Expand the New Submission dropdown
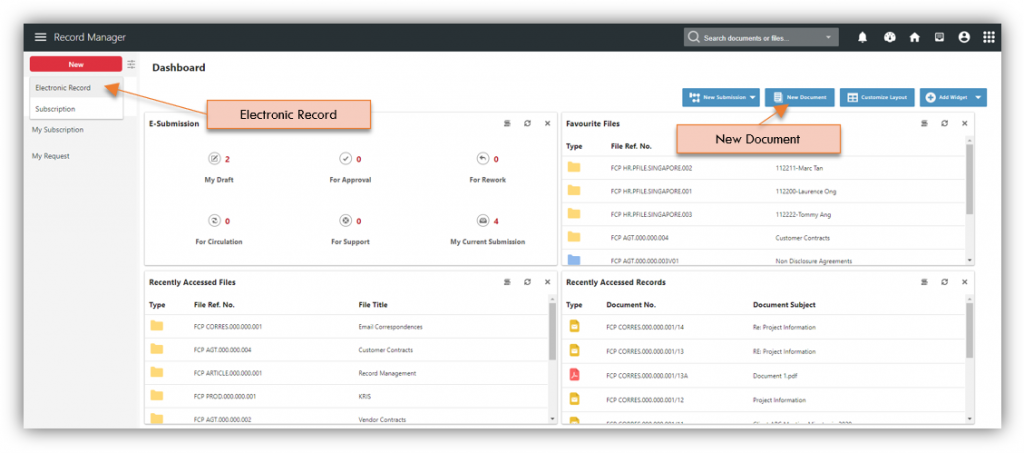Screen dimensions: 1024x453 point(753,97)
